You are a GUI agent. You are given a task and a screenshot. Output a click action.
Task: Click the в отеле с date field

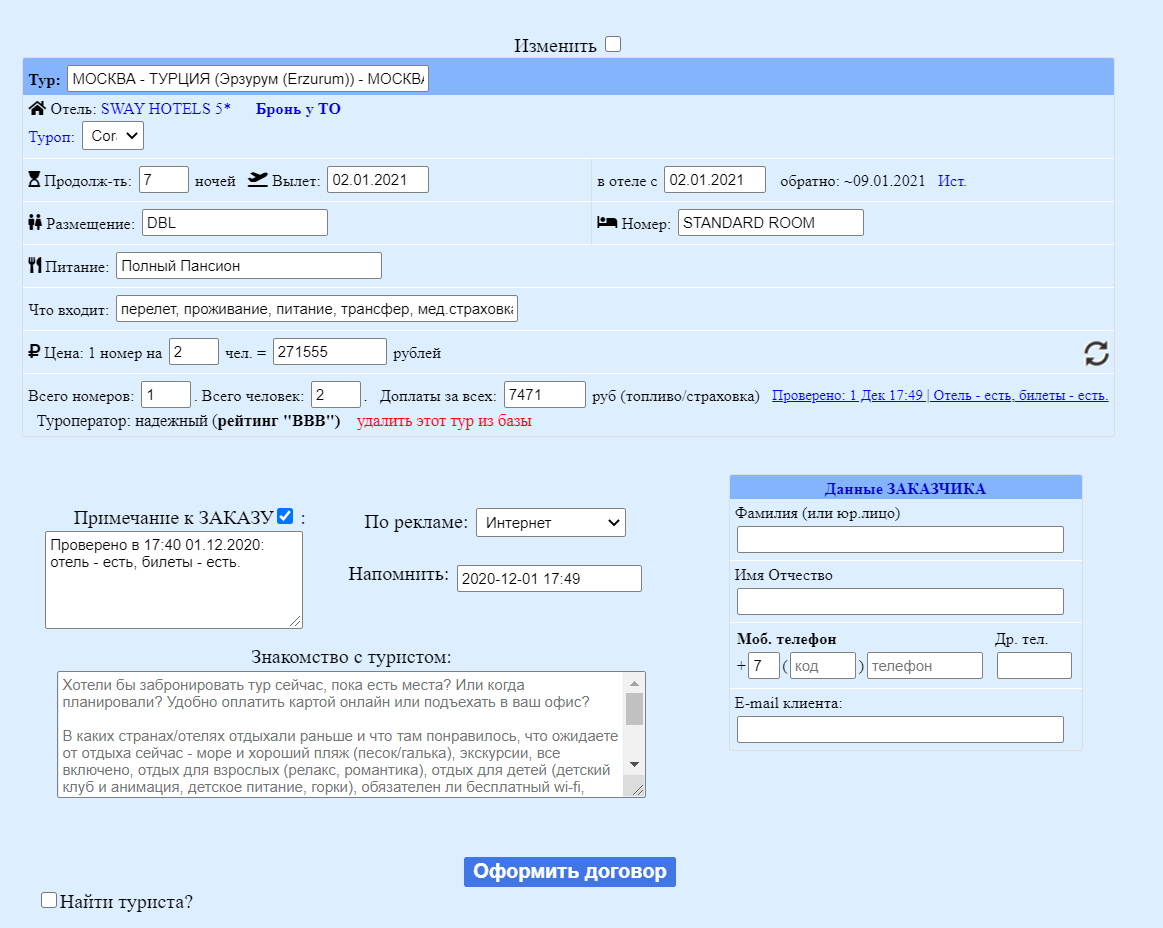(714, 180)
